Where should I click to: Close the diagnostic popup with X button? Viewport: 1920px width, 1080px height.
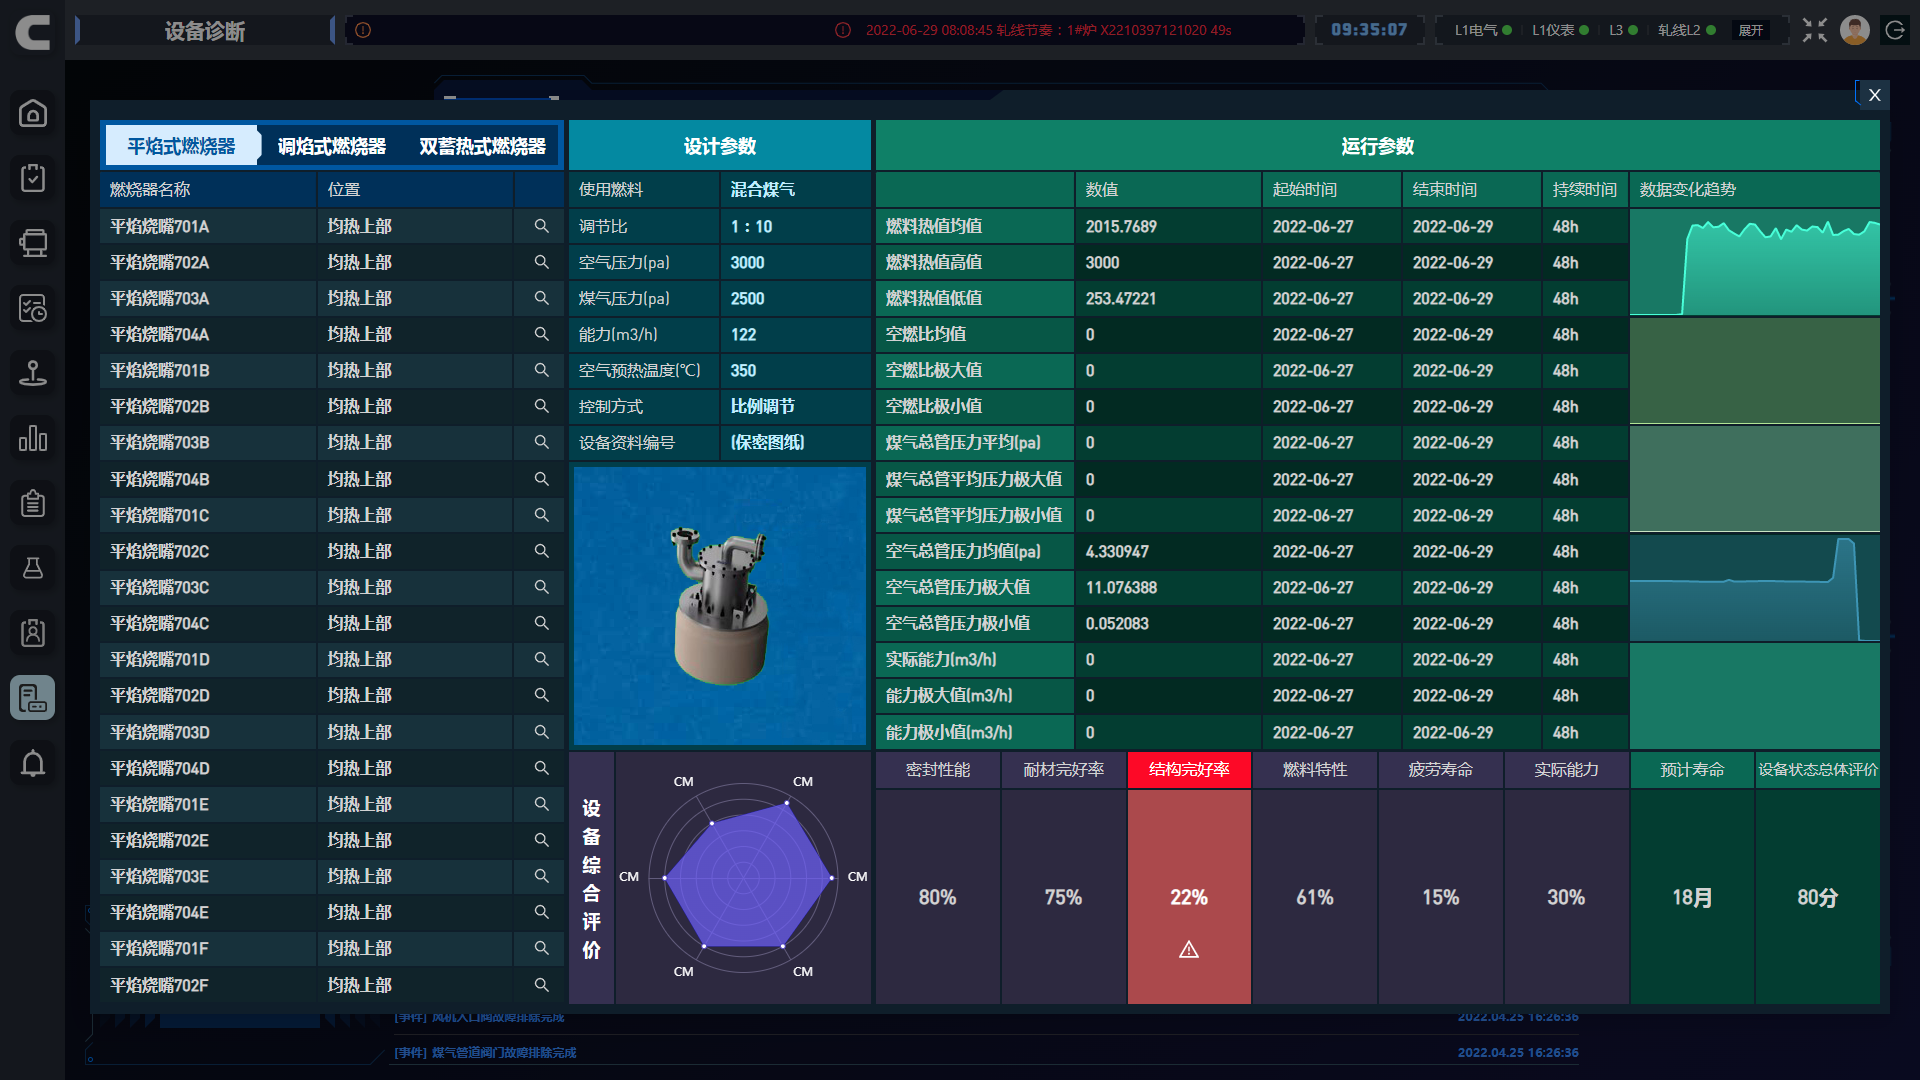[x=1874, y=95]
